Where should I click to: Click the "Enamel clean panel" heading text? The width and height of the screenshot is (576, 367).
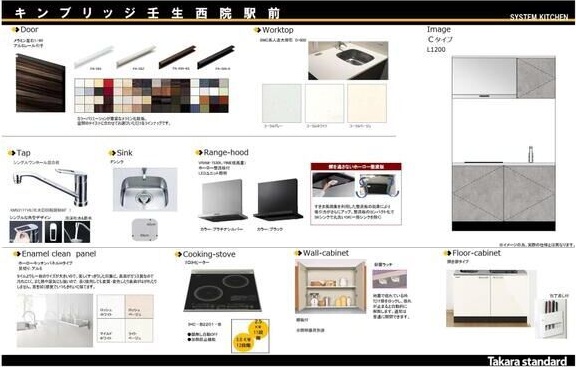tap(59, 254)
